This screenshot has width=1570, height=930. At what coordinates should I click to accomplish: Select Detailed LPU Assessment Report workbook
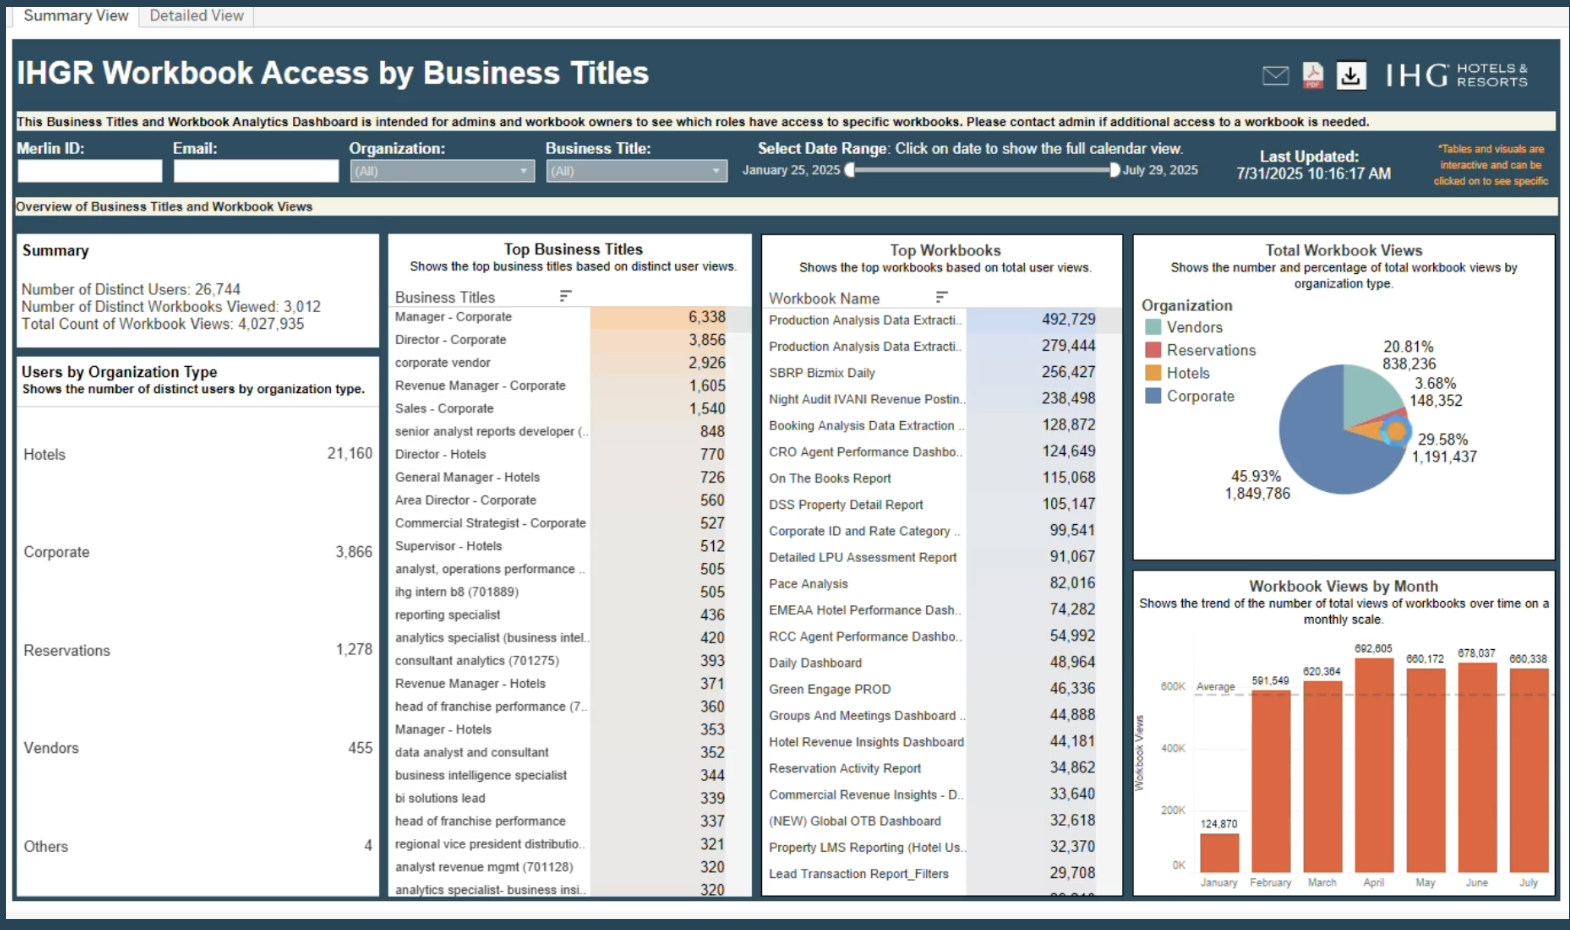(863, 558)
